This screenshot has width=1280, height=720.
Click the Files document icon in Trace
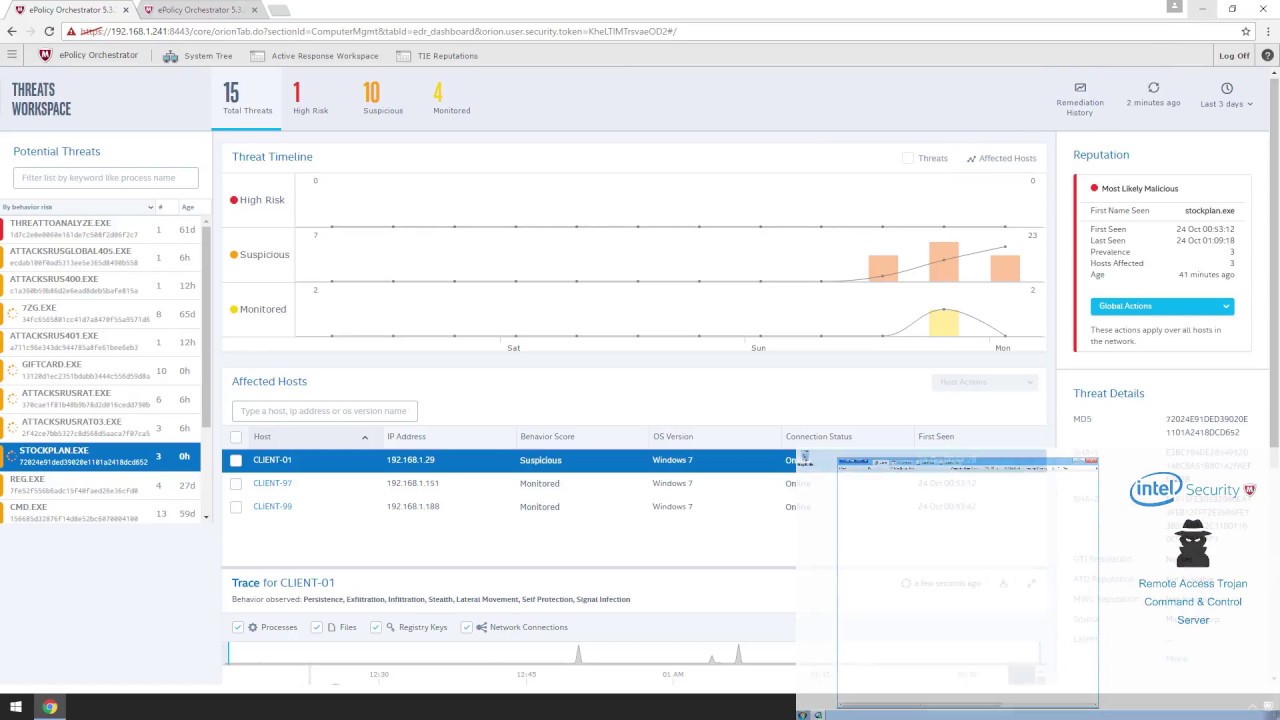[x=331, y=627]
